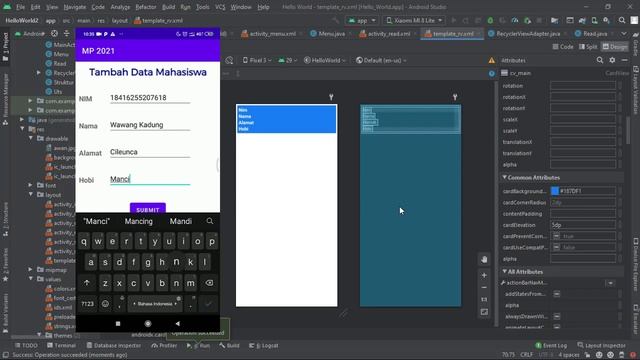Viewport: 640px width, 360px height.
Task: Open the TODO tool window
Action: (x=26, y=345)
